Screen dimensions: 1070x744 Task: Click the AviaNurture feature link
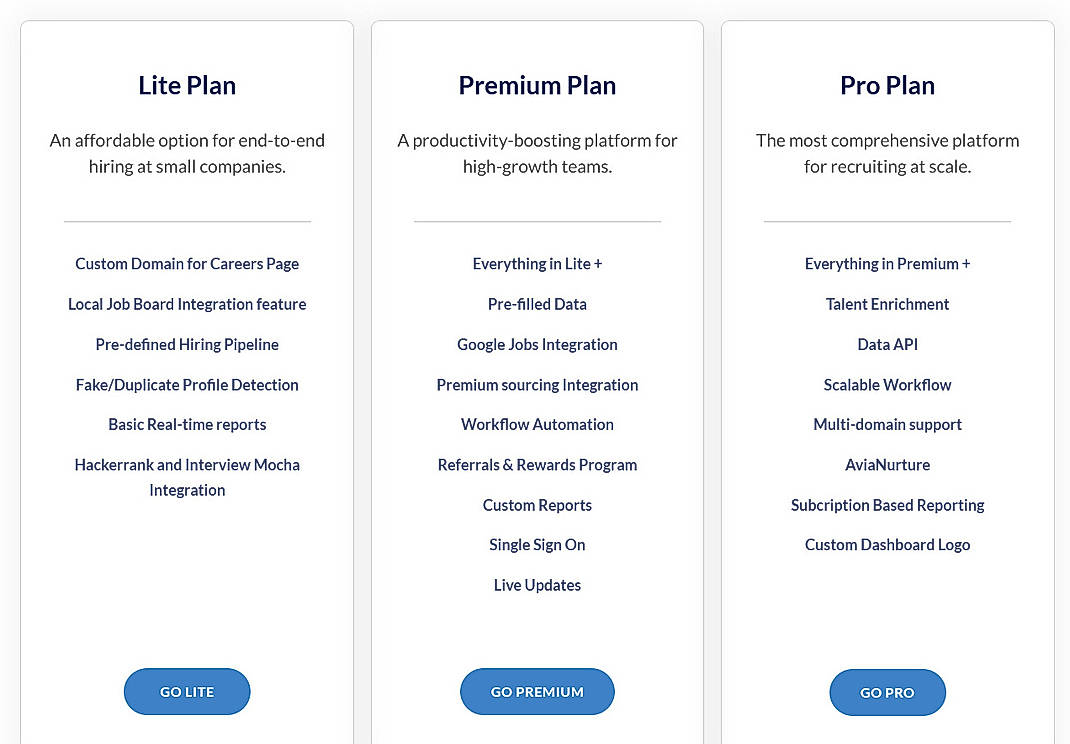tap(886, 464)
